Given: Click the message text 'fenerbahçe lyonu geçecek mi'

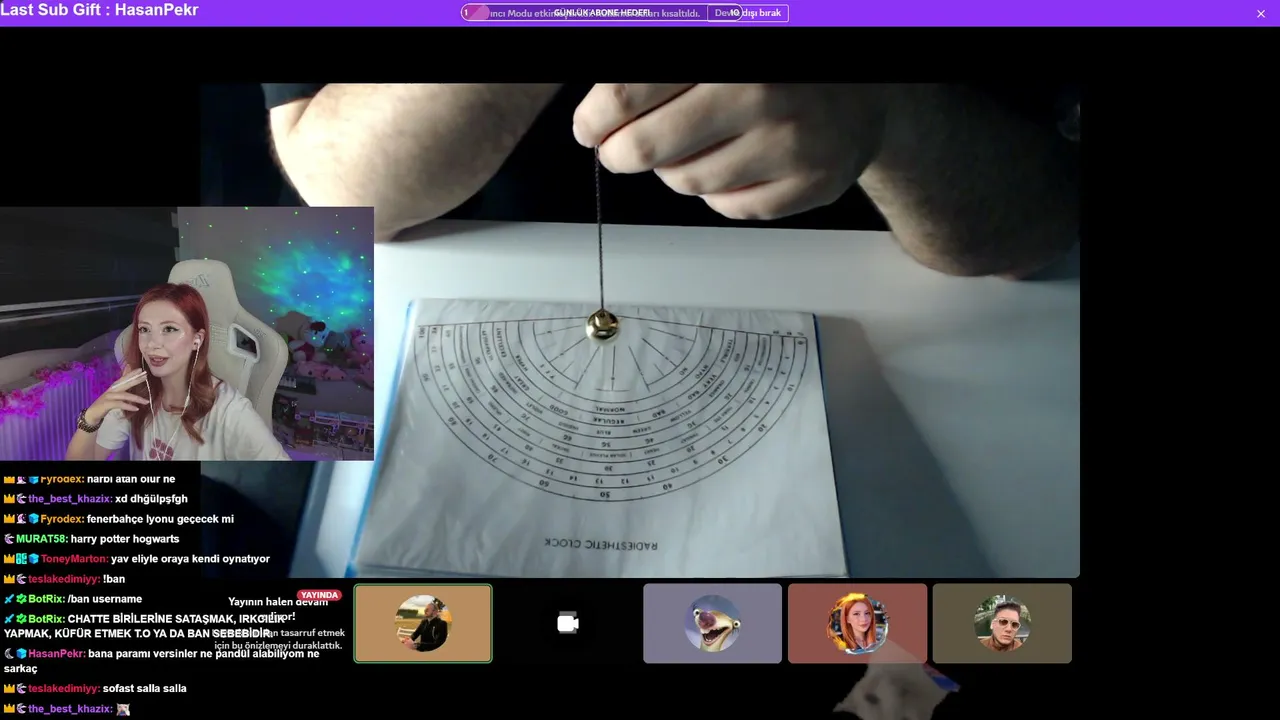Looking at the screenshot, I should (x=160, y=519).
